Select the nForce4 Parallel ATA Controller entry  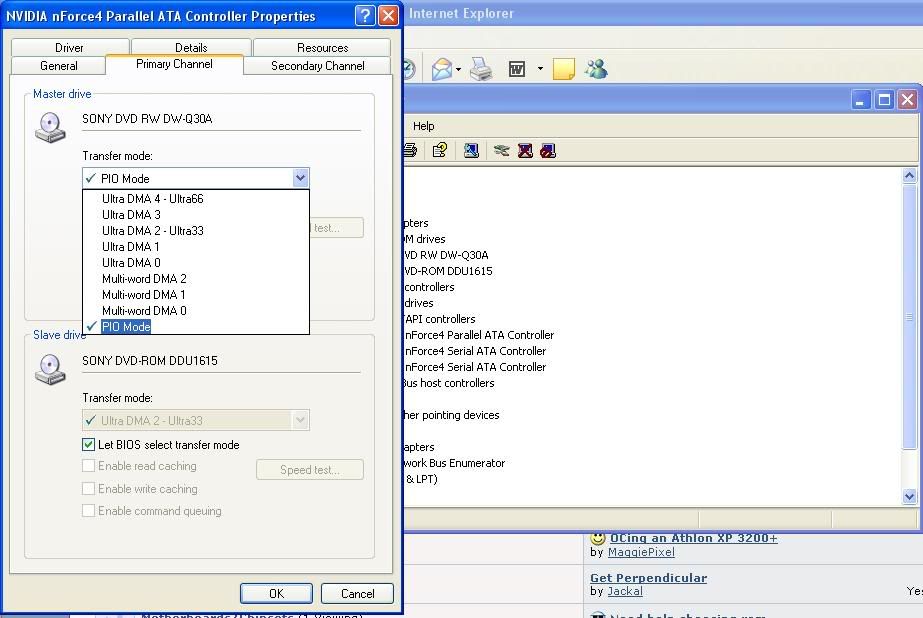pos(479,335)
